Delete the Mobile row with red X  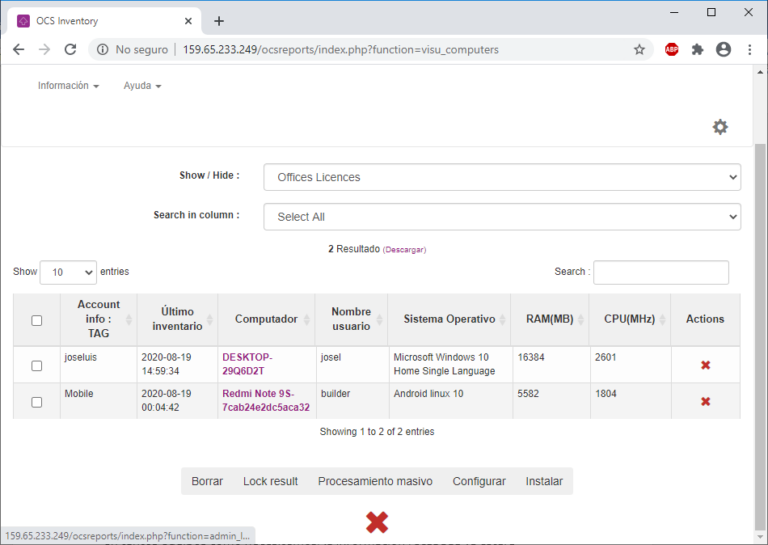coord(705,401)
